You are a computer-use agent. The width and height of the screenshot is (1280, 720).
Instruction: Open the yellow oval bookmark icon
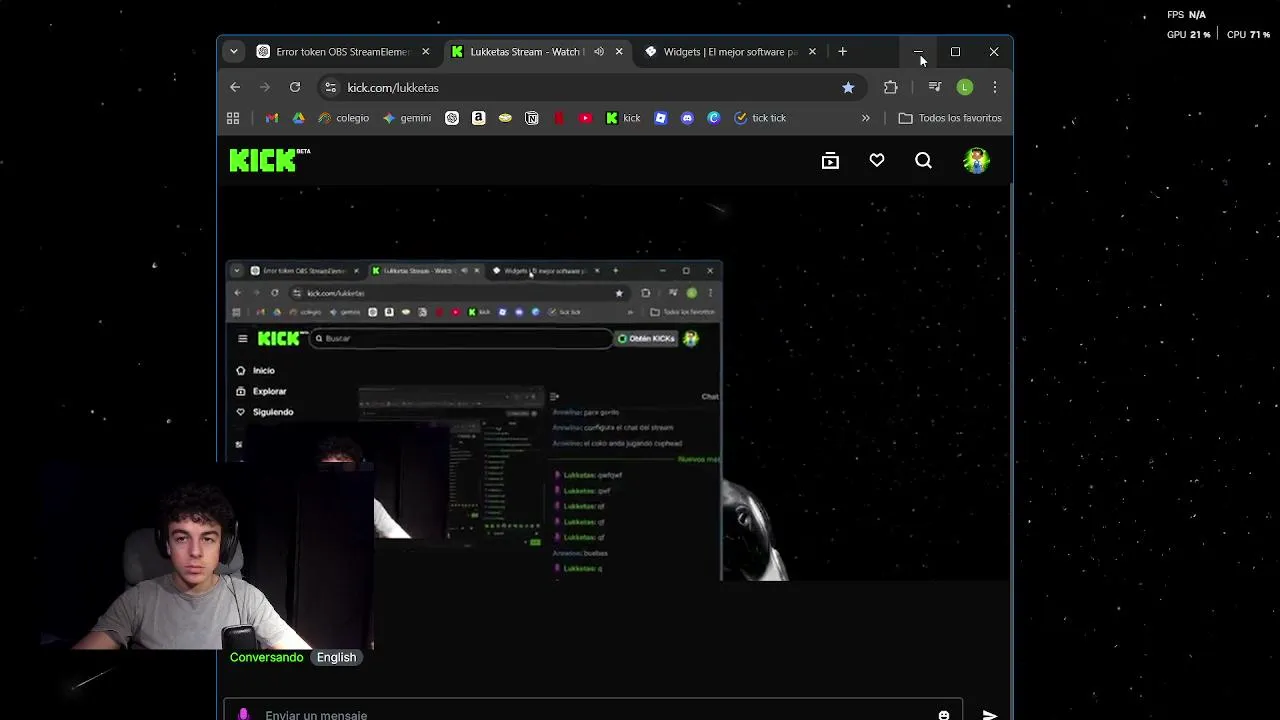click(505, 118)
